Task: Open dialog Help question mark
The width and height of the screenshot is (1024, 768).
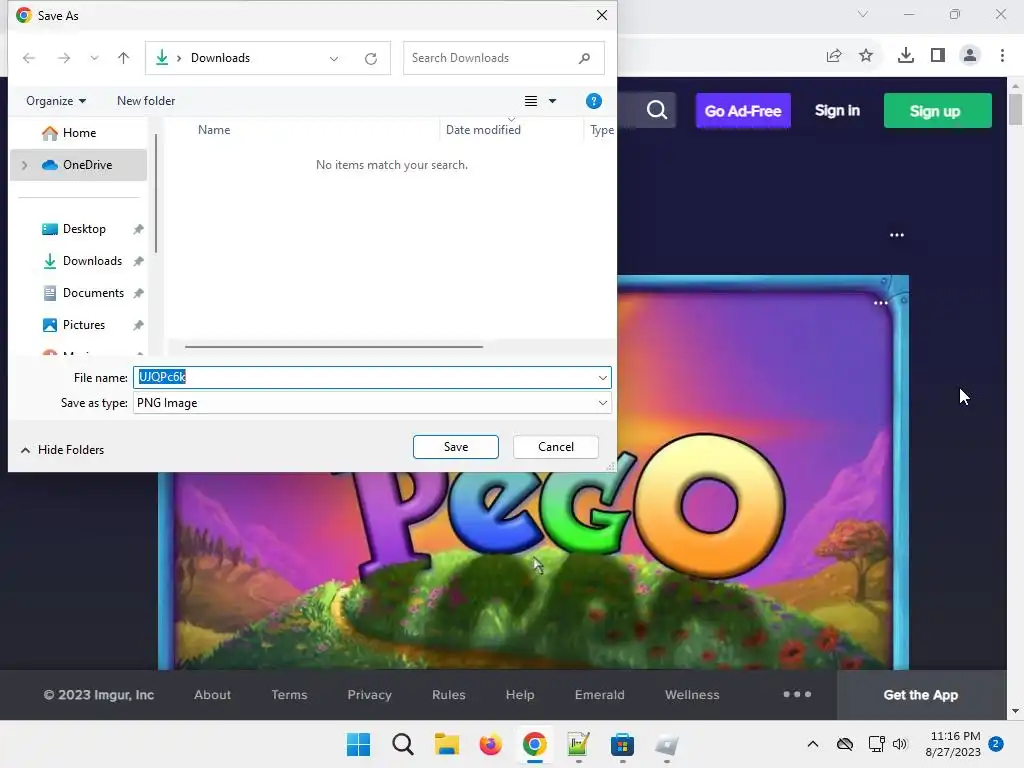Action: click(x=594, y=101)
